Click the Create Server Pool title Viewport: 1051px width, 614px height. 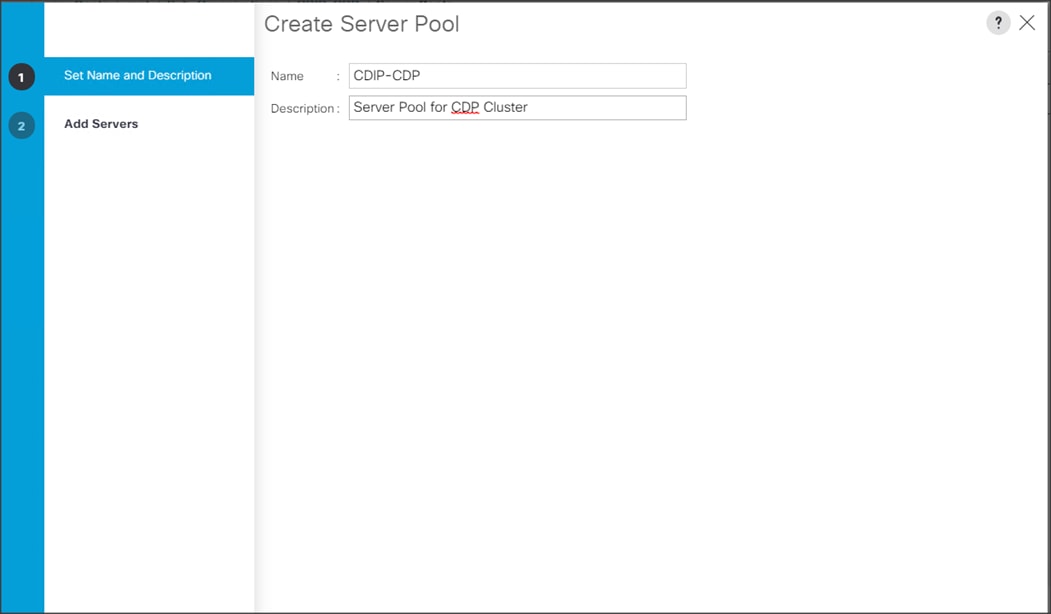click(362, 24)
